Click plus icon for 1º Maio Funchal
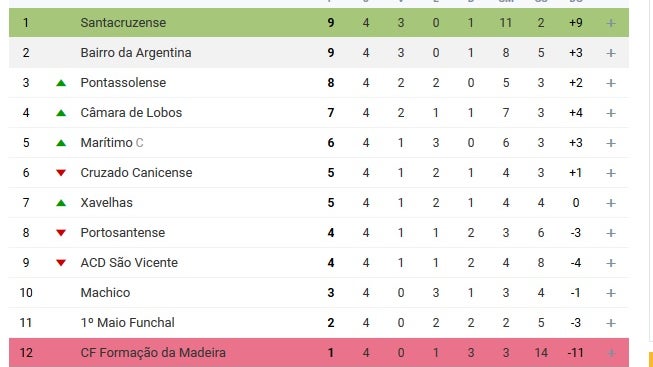This screenshot has height=367, width=653. click(611, 323)
